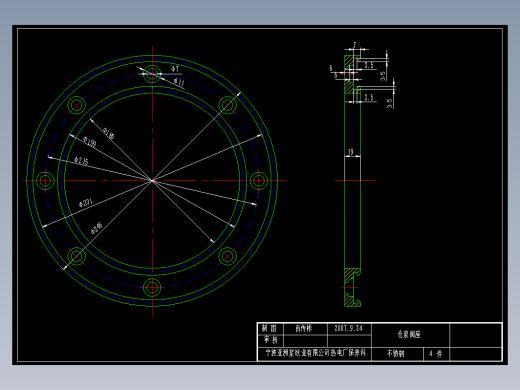Click the company name row in title block
Image resolution: width=520 pixels, height=390 pixels.
(314, 353)
